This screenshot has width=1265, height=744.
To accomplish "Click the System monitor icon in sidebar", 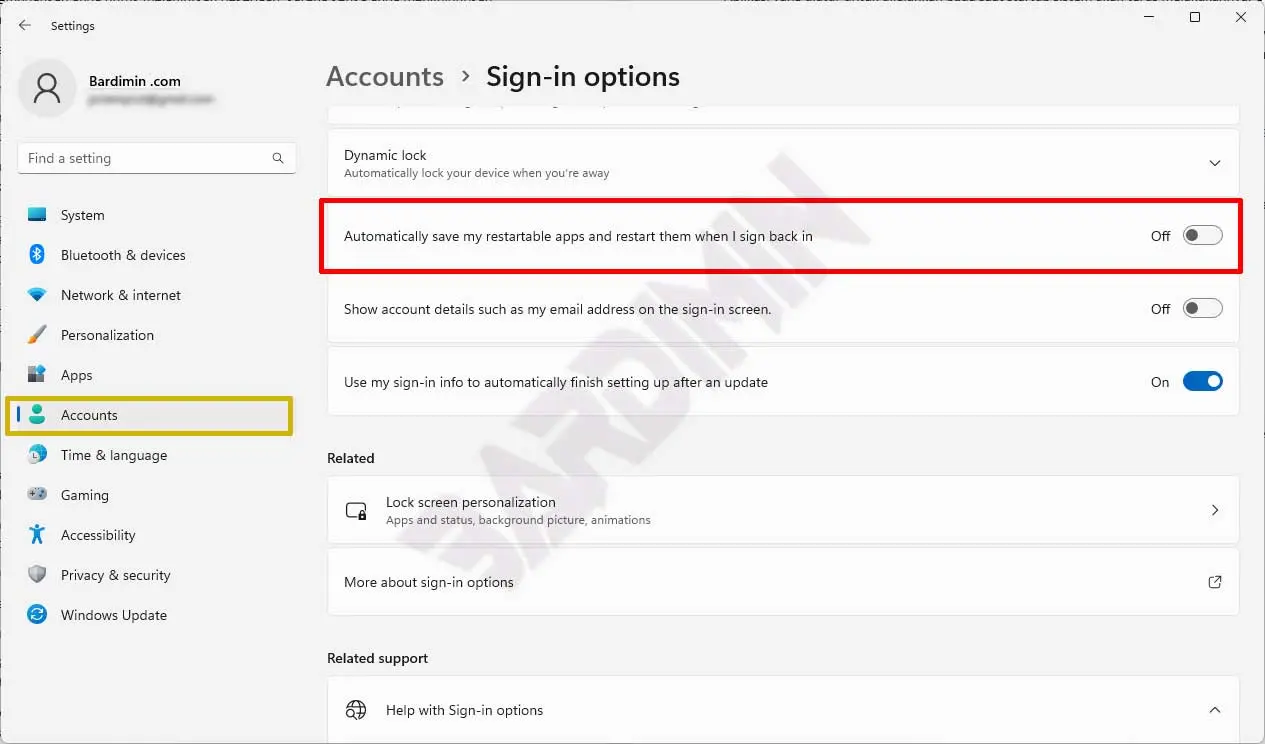I will 37,215.
